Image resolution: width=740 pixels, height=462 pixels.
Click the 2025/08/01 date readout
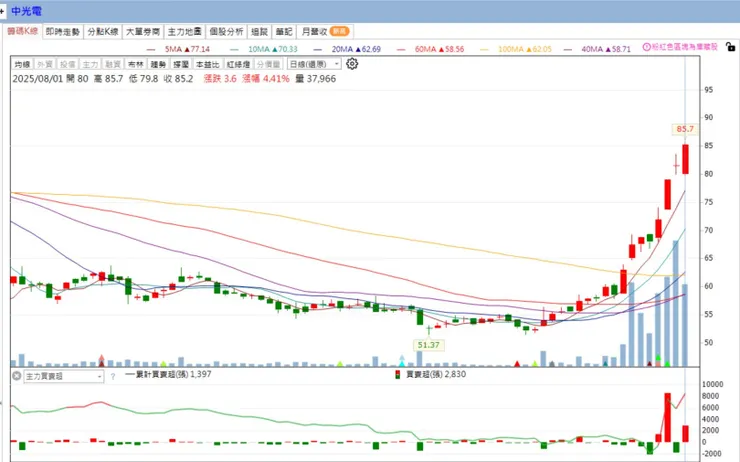[x=37, y=79]
